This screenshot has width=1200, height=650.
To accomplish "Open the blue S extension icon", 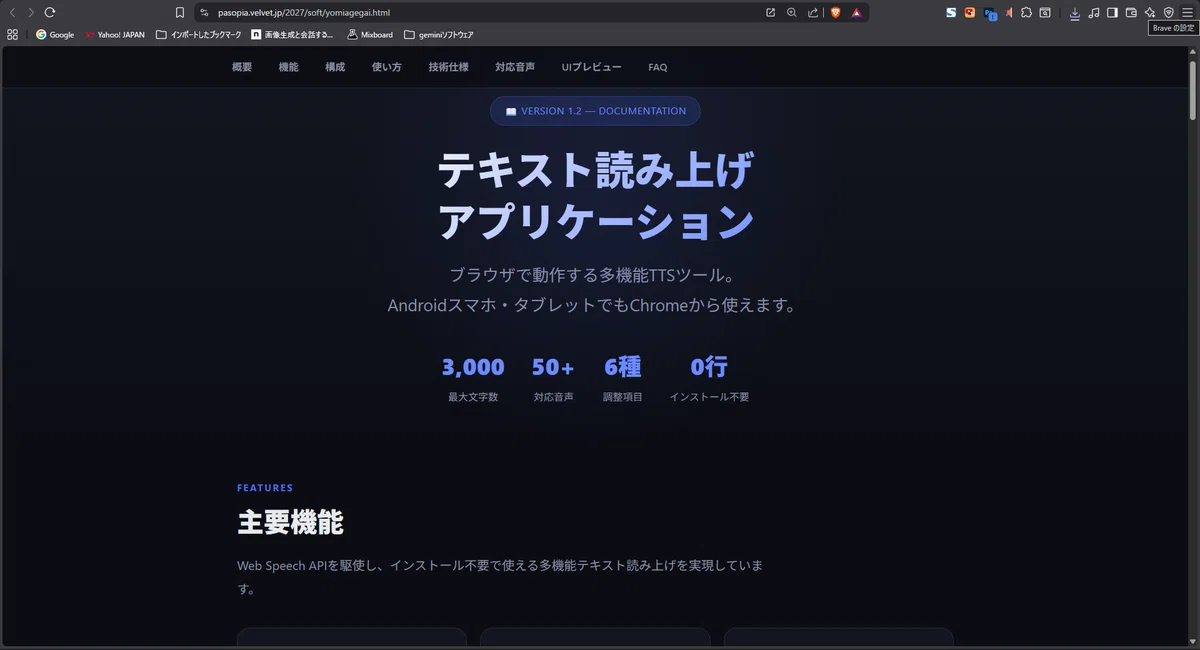I will [x=951, y=12].
